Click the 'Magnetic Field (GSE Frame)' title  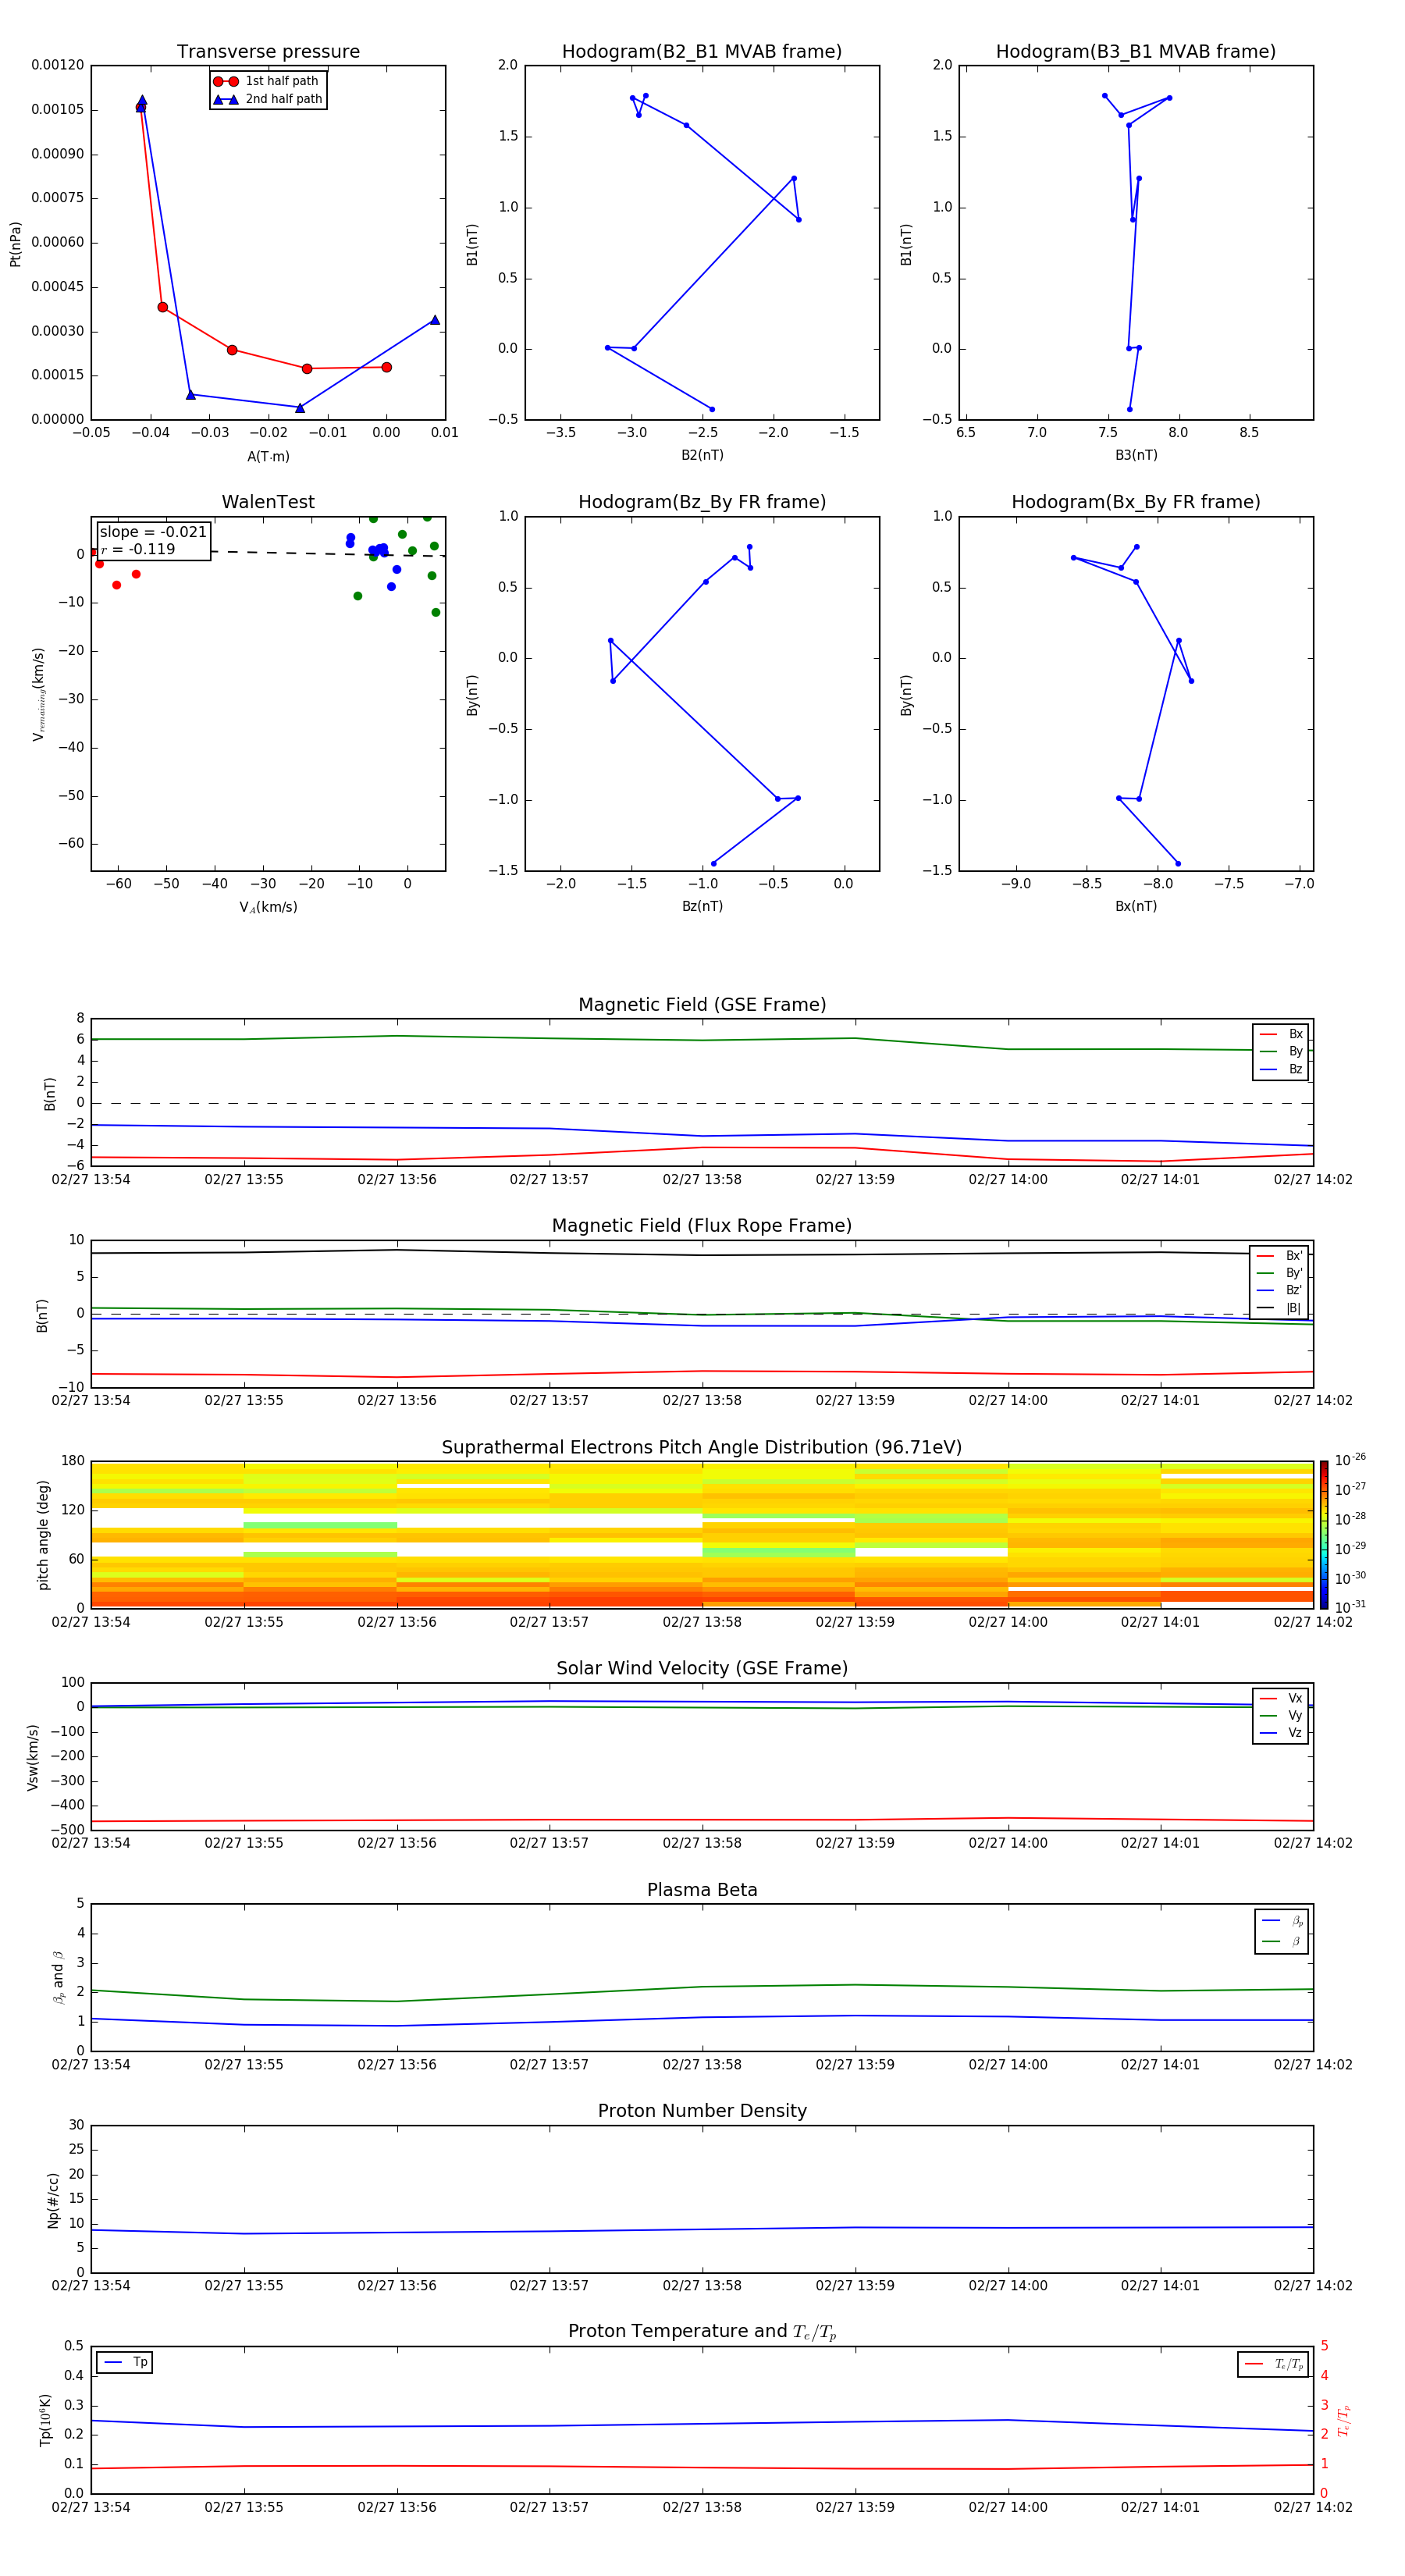702,1005
